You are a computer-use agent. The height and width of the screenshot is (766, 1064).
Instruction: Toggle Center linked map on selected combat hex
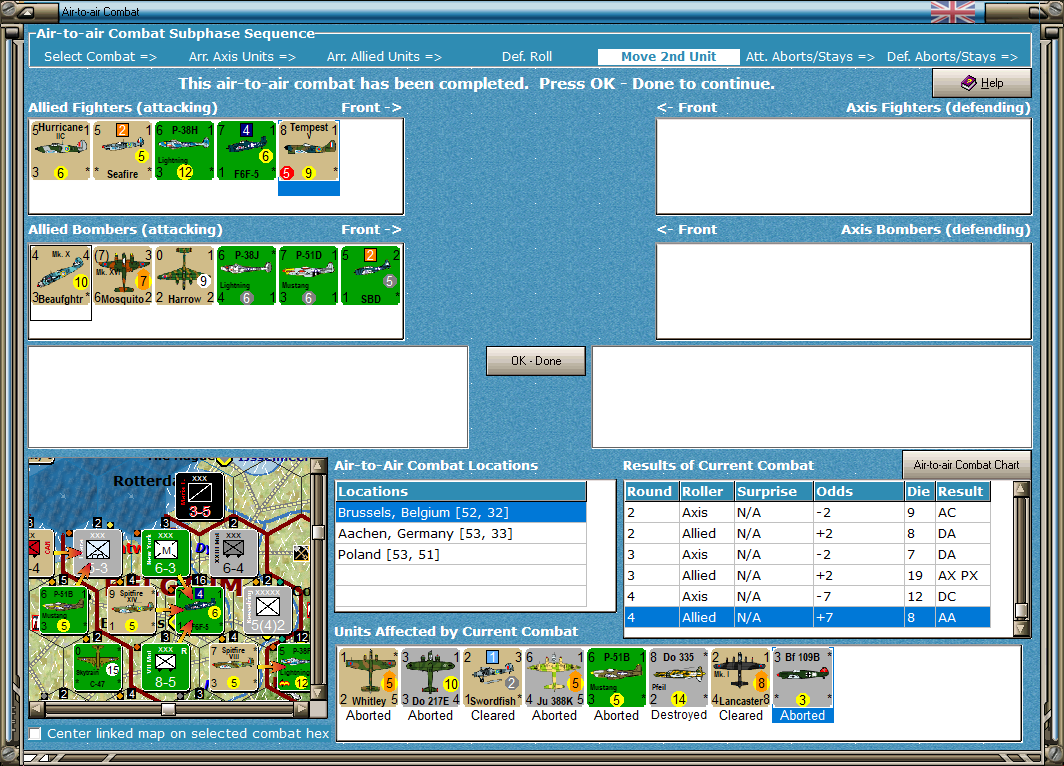coord(35,733)
